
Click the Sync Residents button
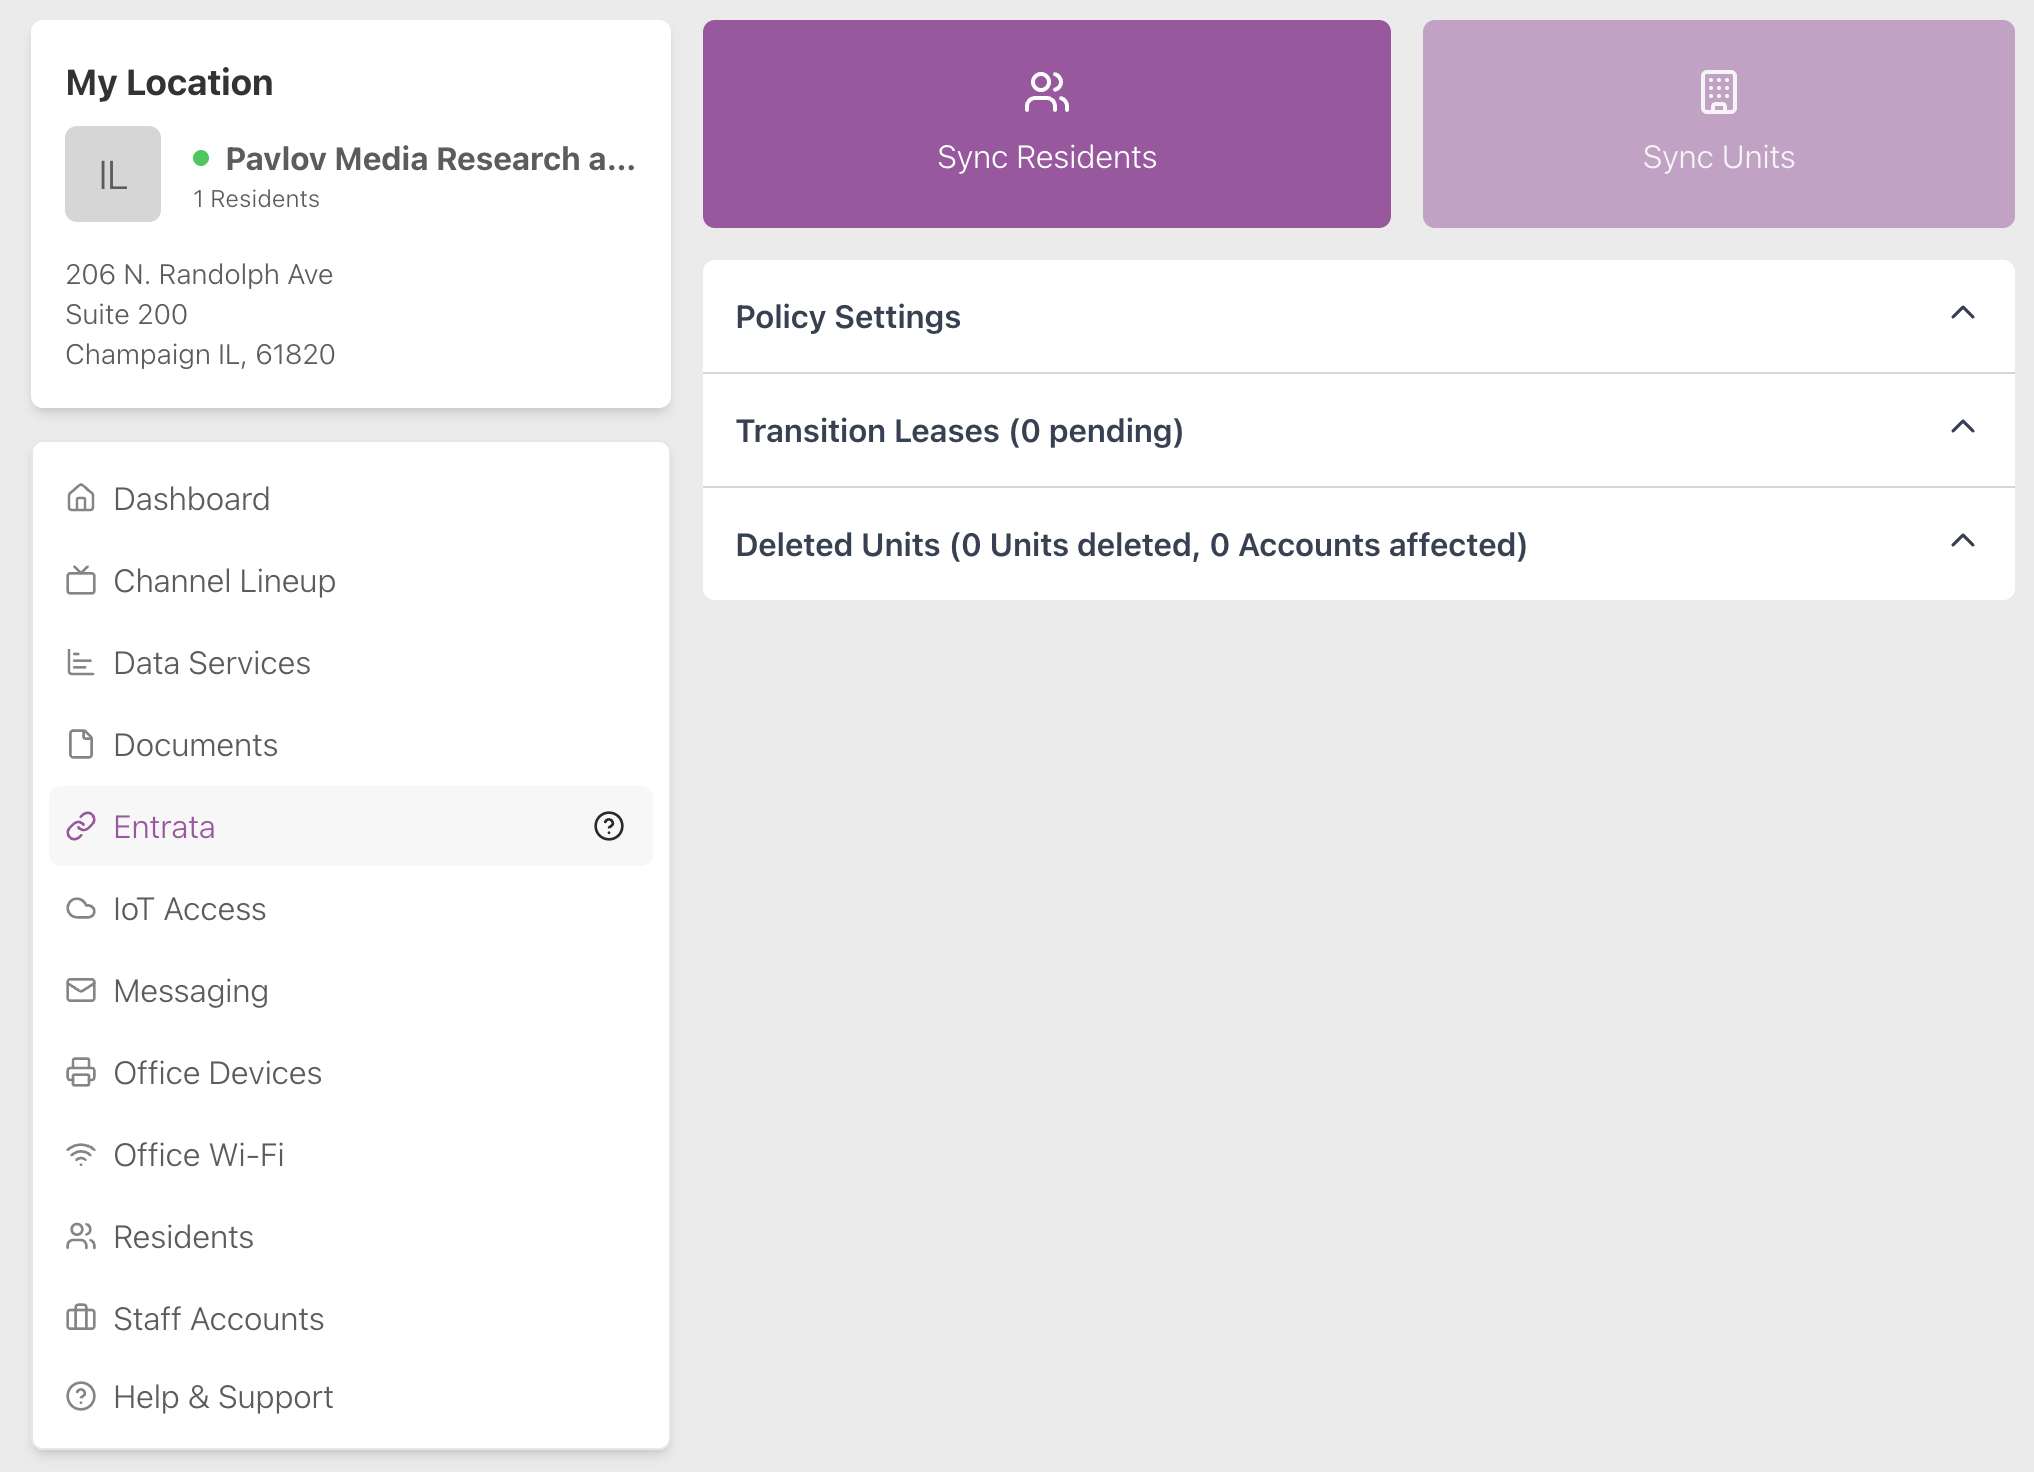[x=1047, y=124]
